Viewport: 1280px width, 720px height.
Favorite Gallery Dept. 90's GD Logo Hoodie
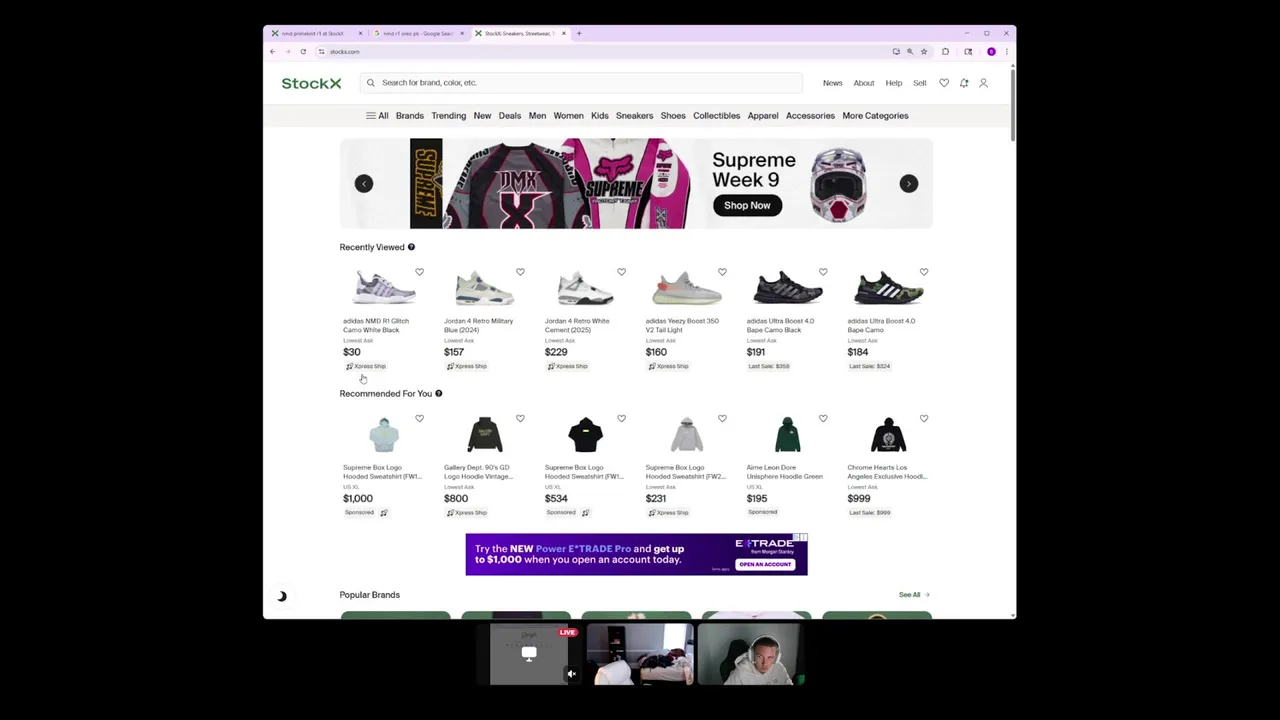point(520,418)
